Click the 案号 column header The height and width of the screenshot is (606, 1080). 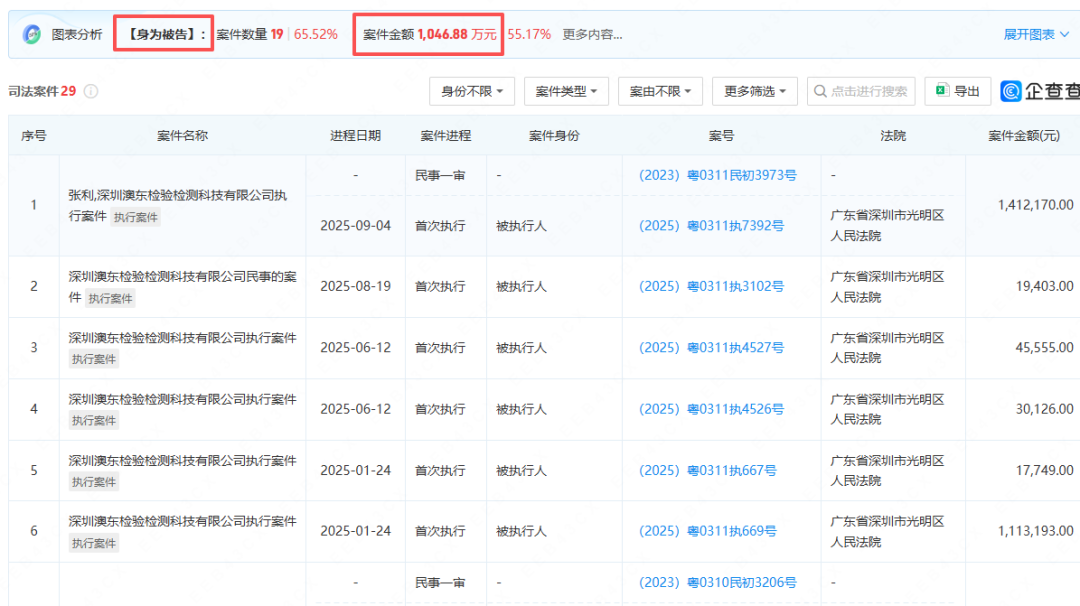(x=721, y=136)
